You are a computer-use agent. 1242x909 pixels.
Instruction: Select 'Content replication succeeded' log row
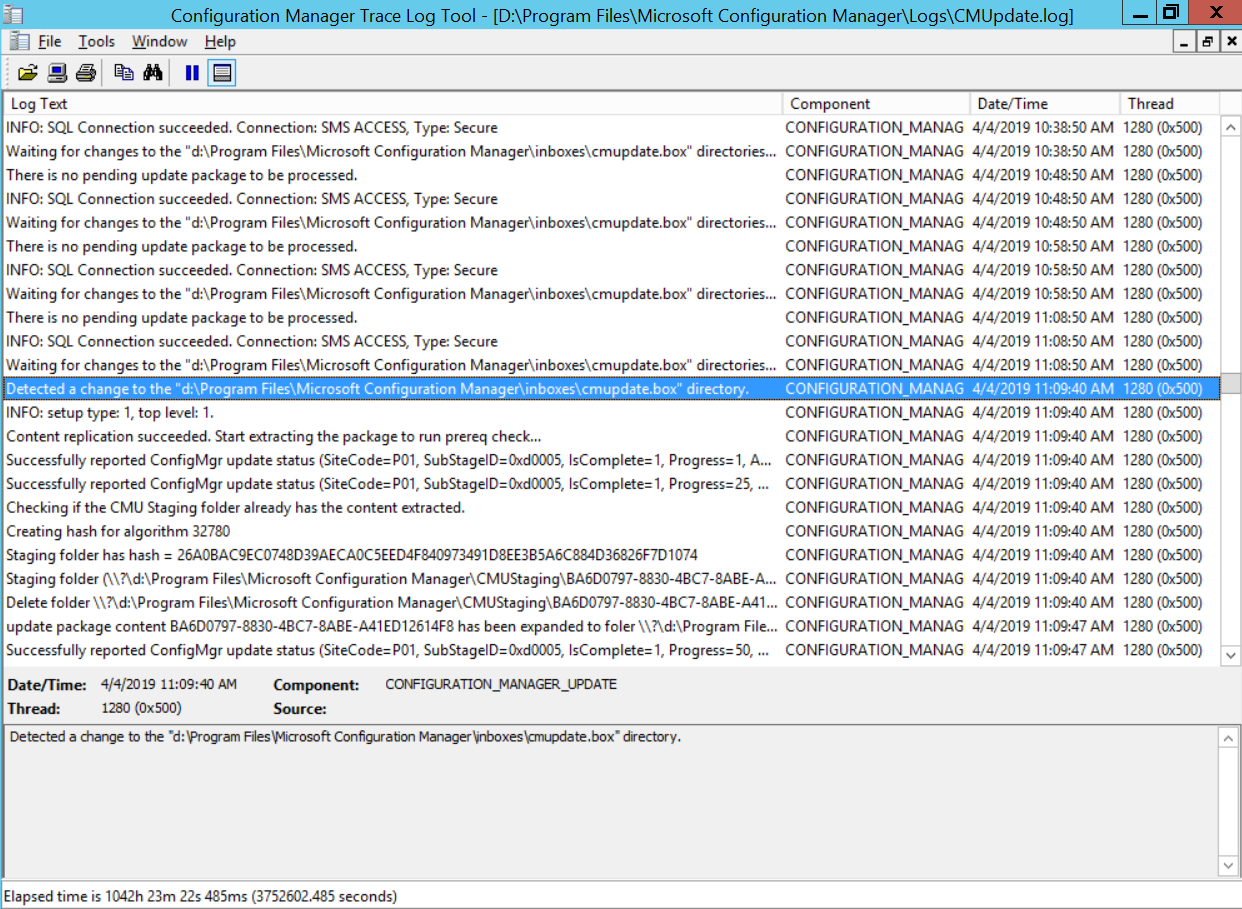[612, 436]
